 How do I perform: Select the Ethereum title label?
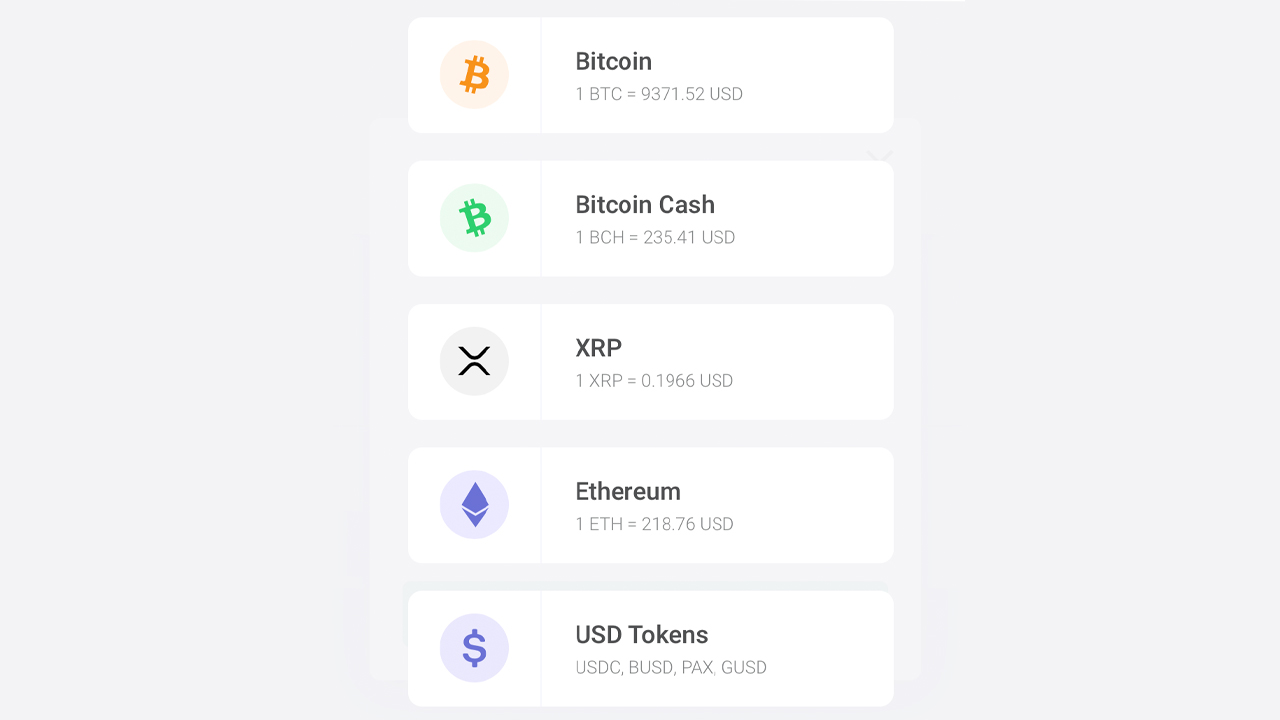tap(628, 491)
